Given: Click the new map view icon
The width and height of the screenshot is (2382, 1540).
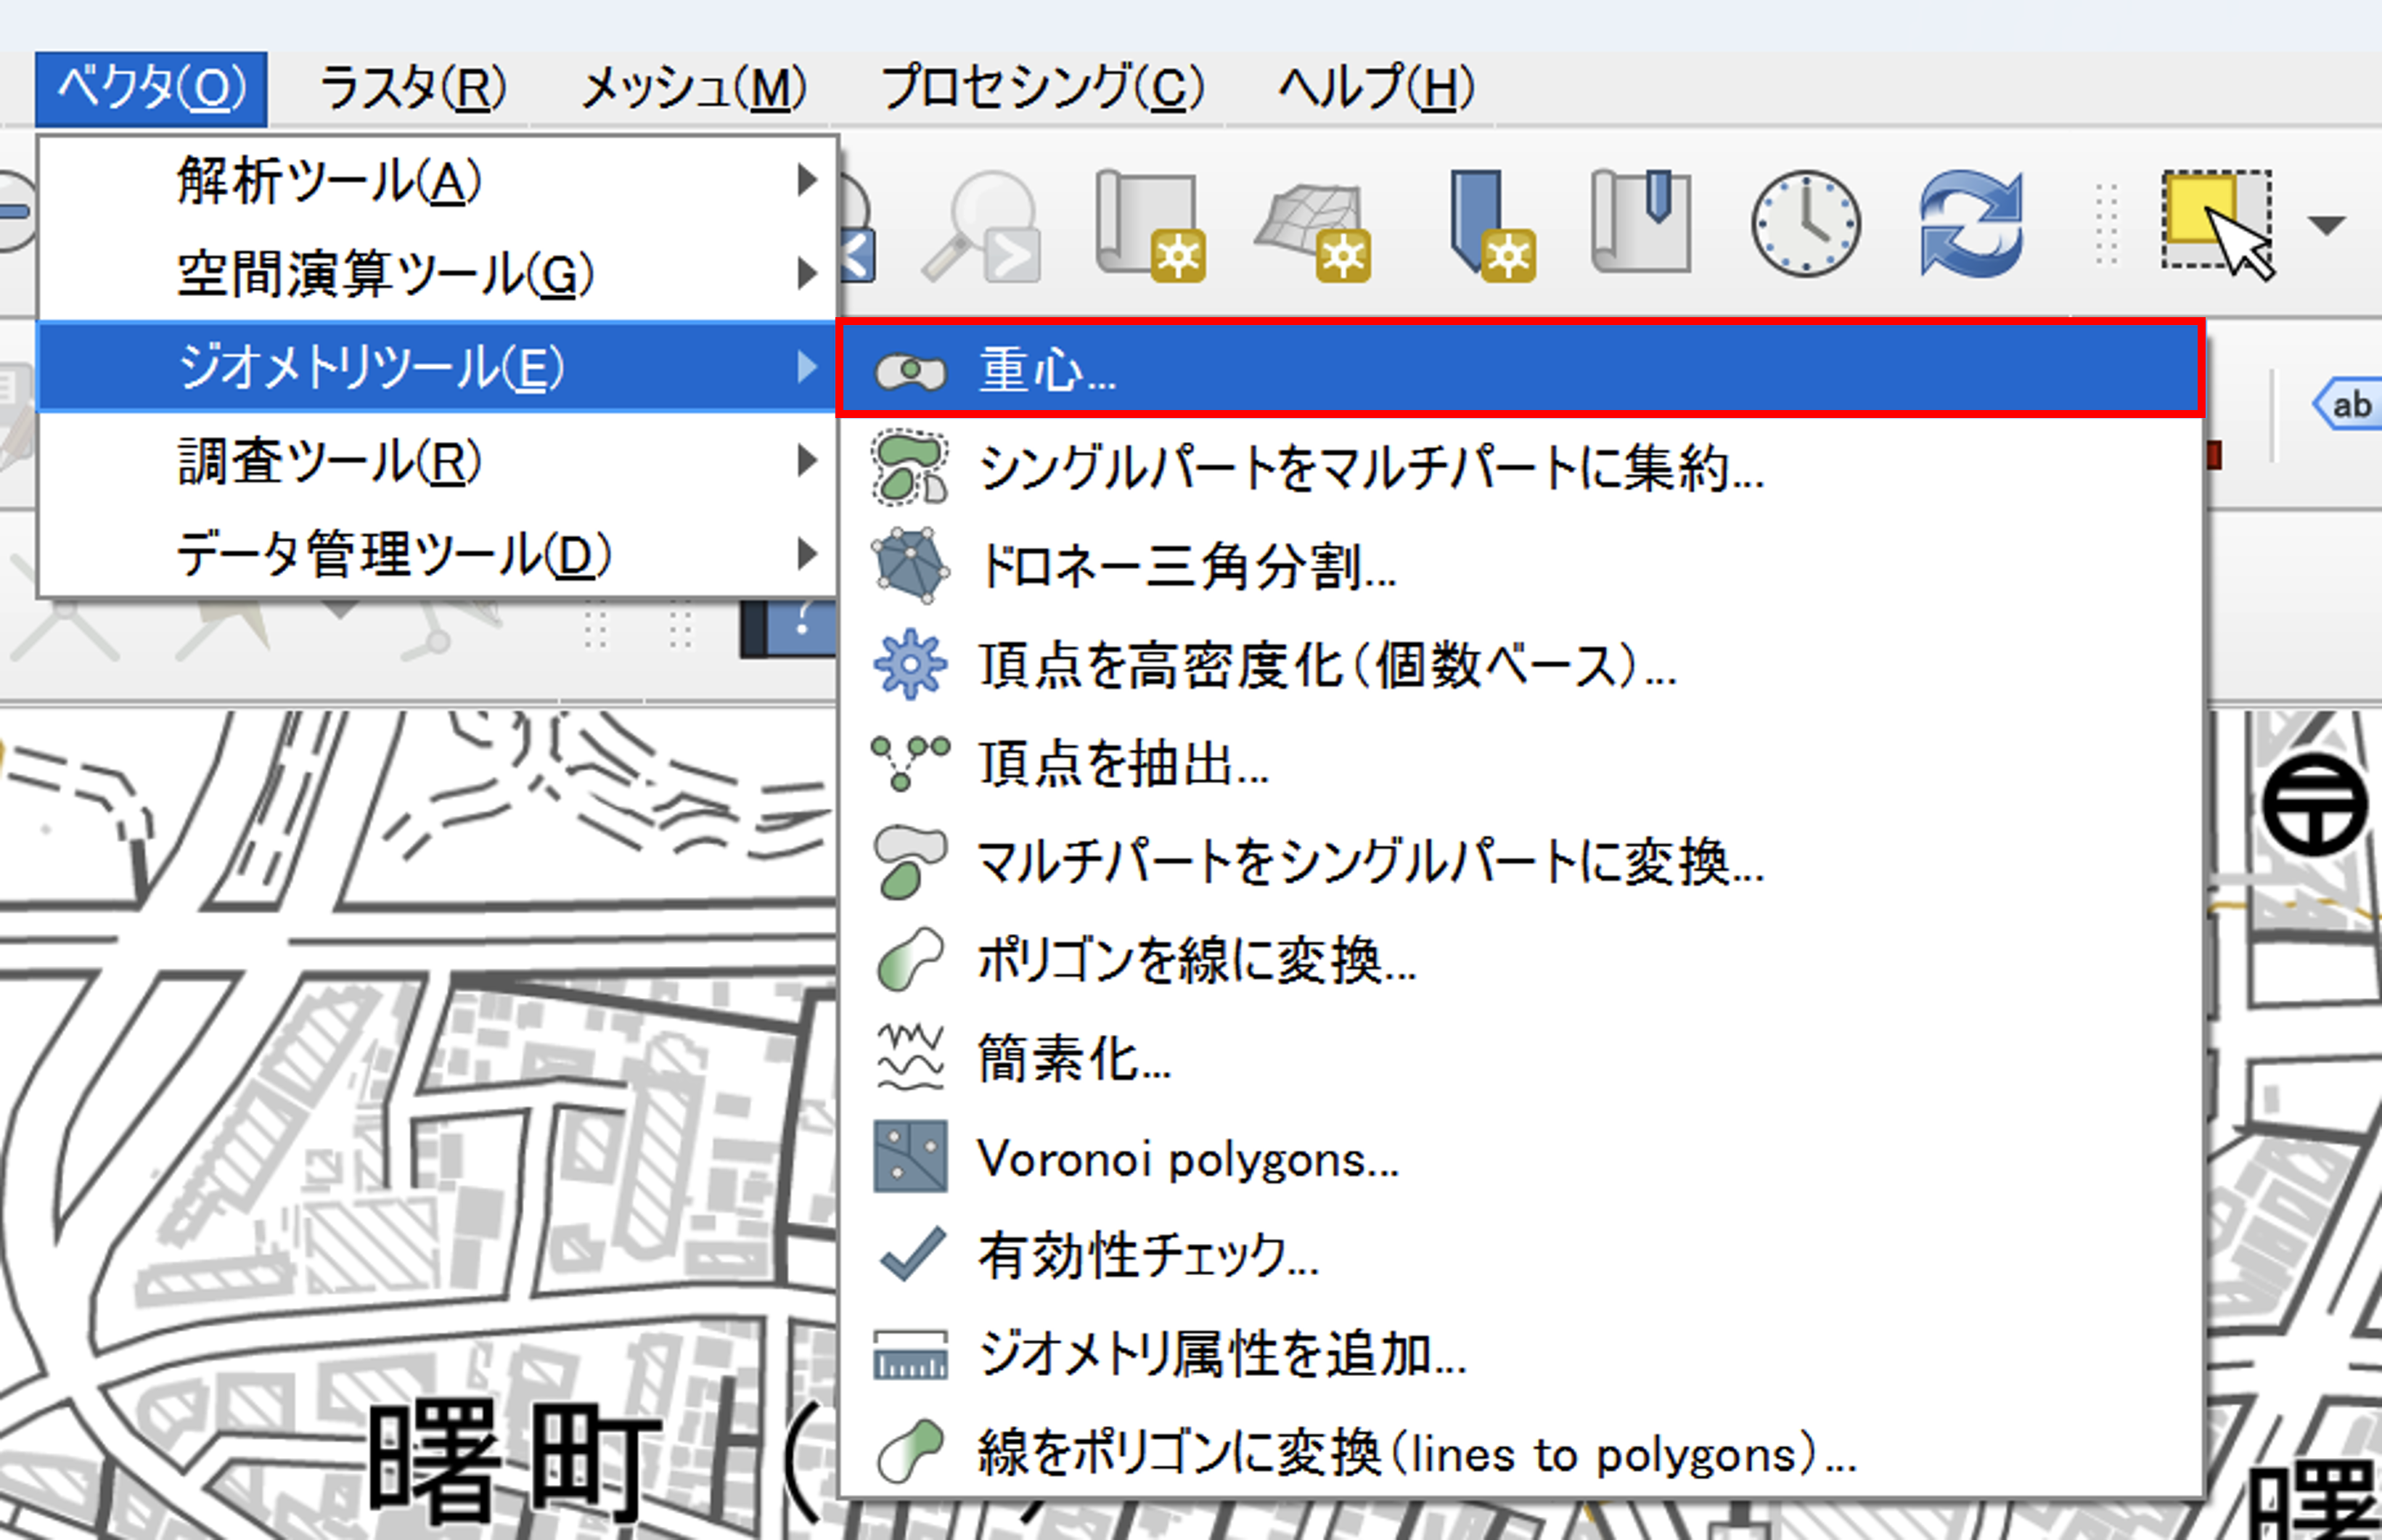Looking at the screenshot, I should click(x=1150, y=226).
